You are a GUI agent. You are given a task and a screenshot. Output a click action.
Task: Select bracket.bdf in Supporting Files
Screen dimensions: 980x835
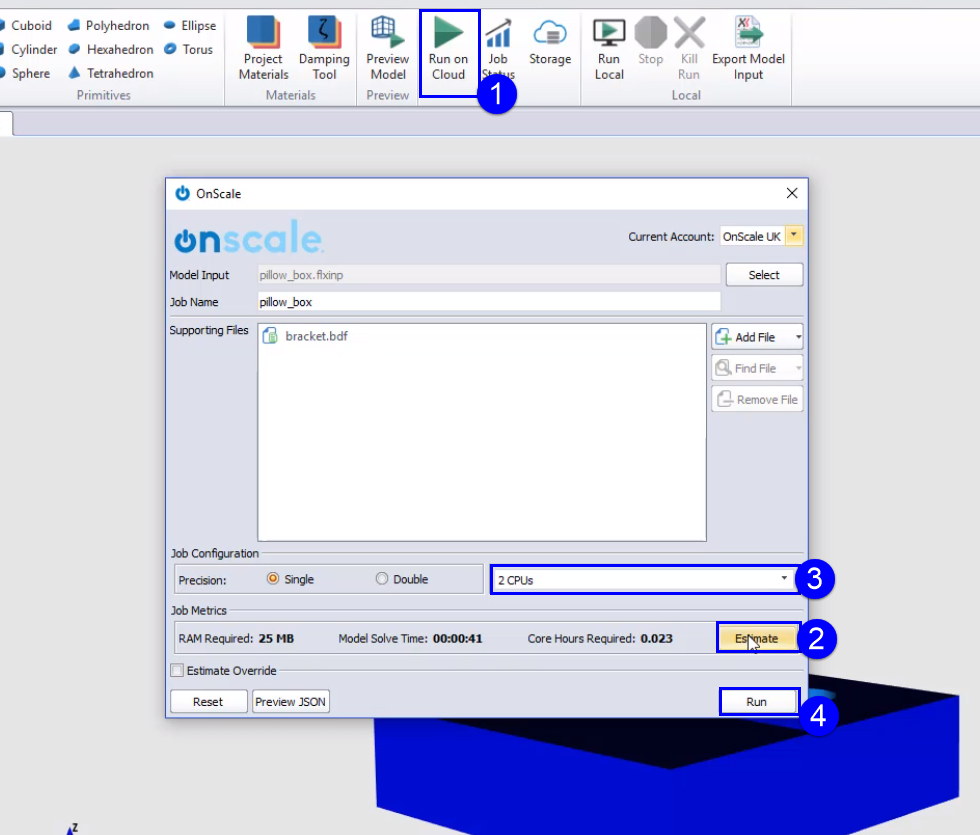point(305,336)
